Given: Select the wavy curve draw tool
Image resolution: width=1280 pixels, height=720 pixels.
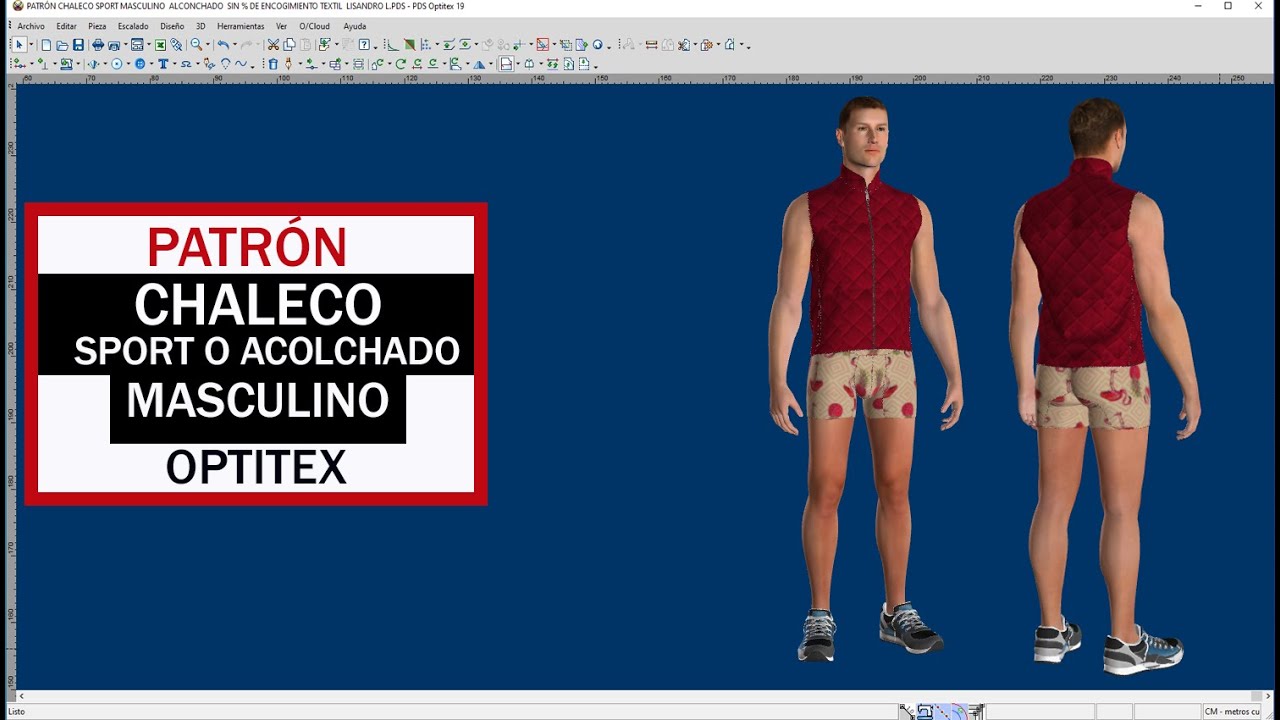Looking at the screenshot, I should point(241,64).
